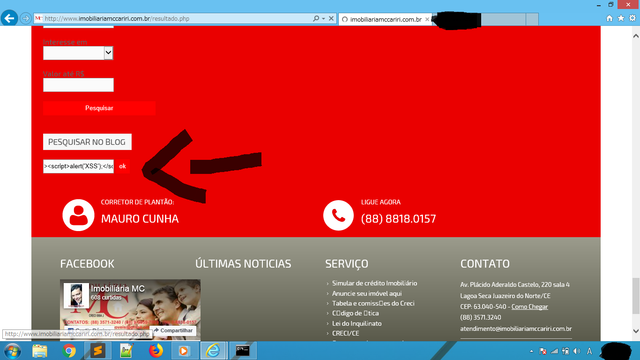640x360 pixels.
Task: Click the page scrollbar up arrow
Action: (636, 36)
